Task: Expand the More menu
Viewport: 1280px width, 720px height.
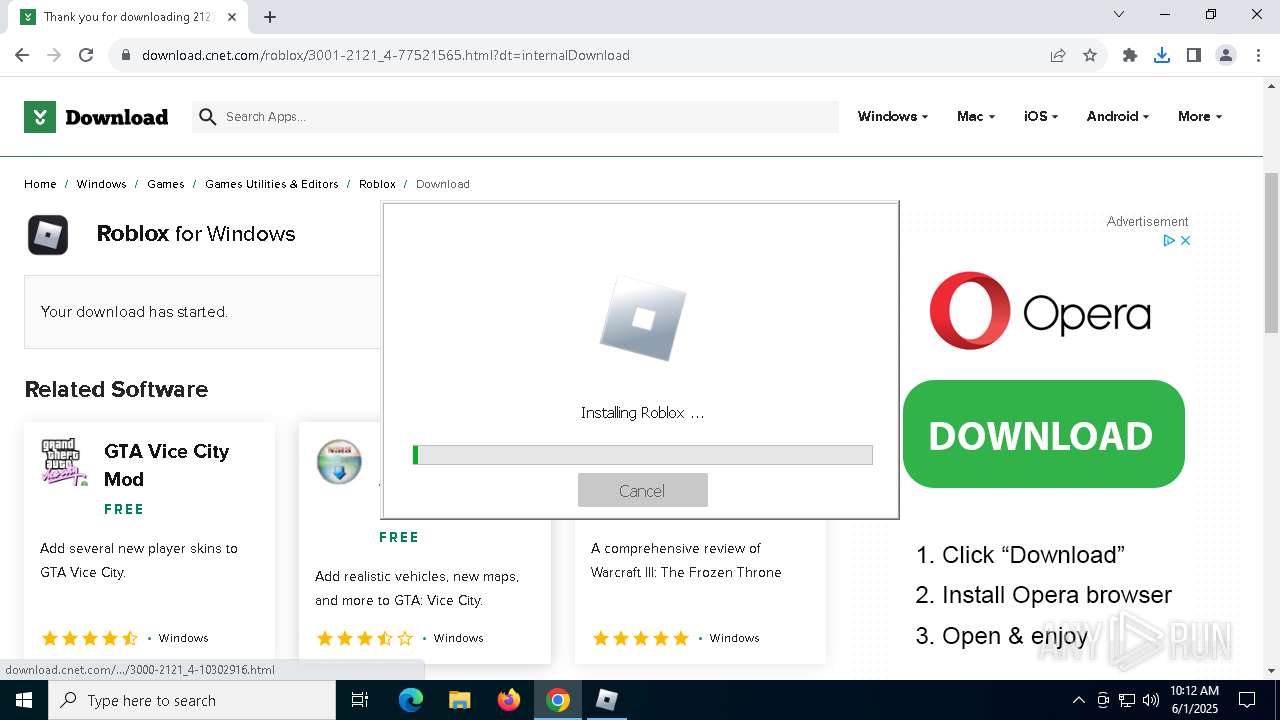Action: 1199,116
